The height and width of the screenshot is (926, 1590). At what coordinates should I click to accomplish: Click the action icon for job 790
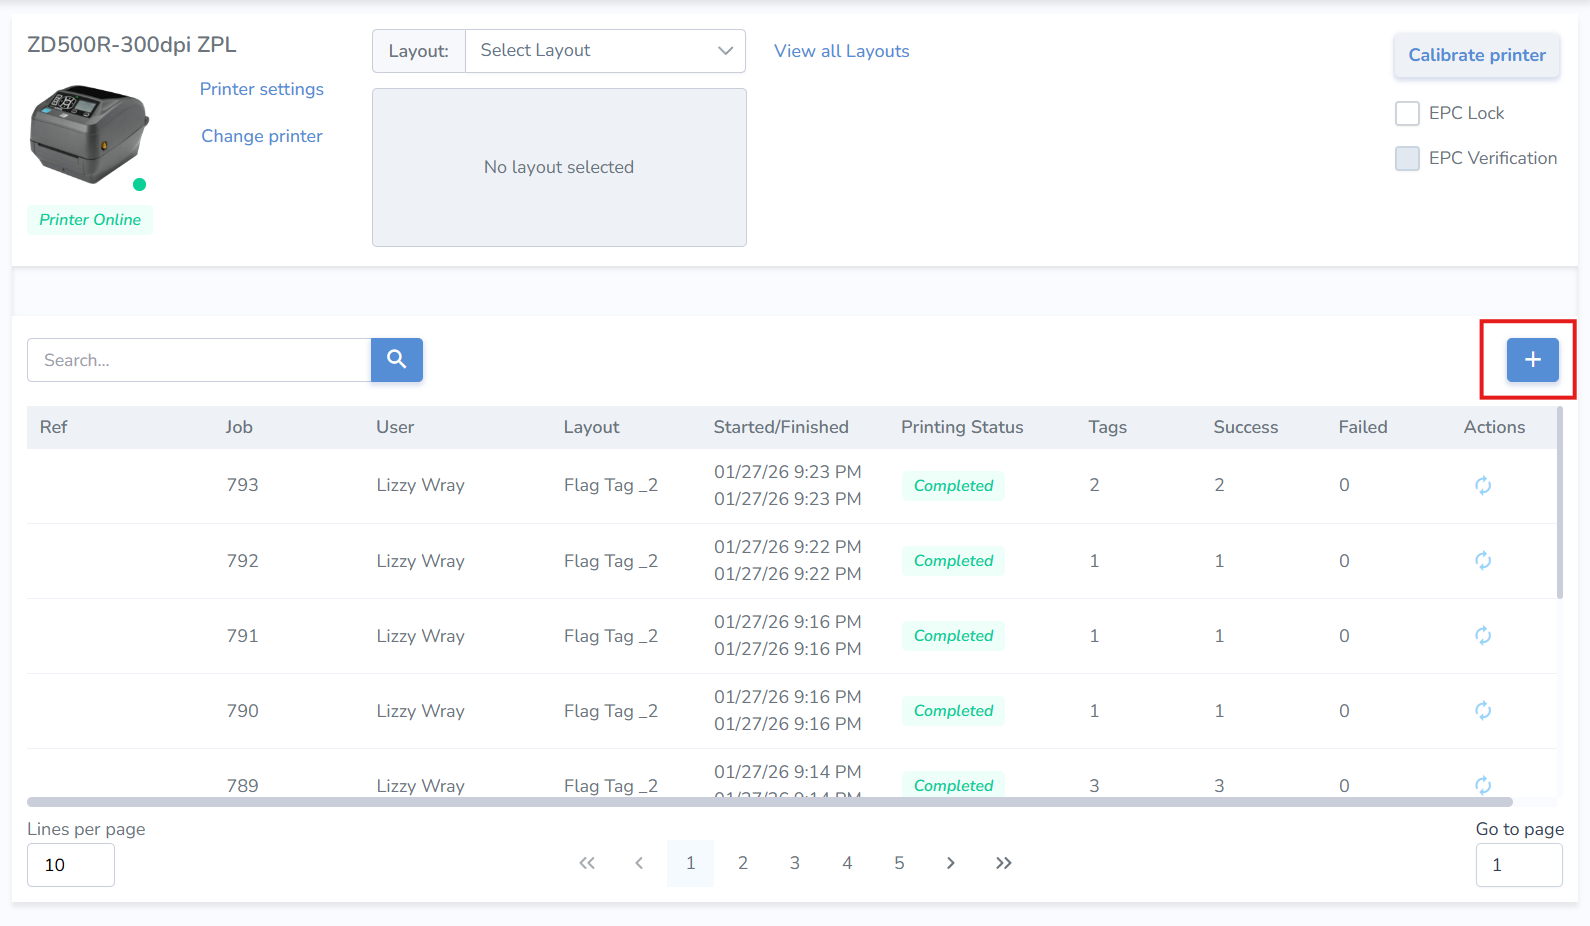[x=1482, y=710]
